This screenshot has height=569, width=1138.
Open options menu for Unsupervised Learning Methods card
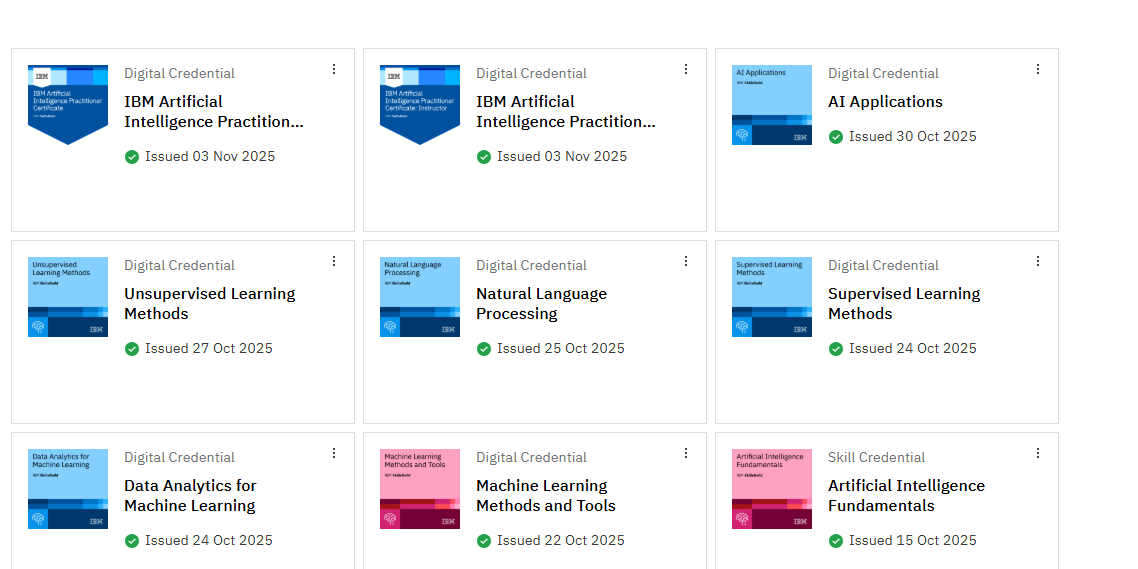[x=334, y=261]
